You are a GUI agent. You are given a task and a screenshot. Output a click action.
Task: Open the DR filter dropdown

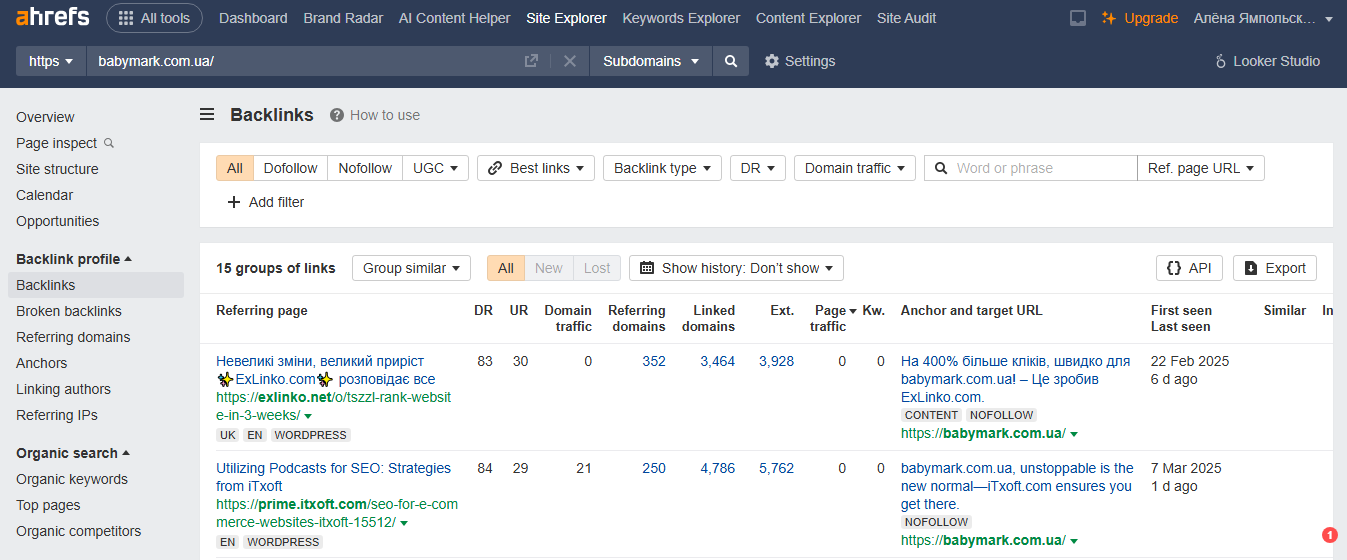click(x=758, y=168)
